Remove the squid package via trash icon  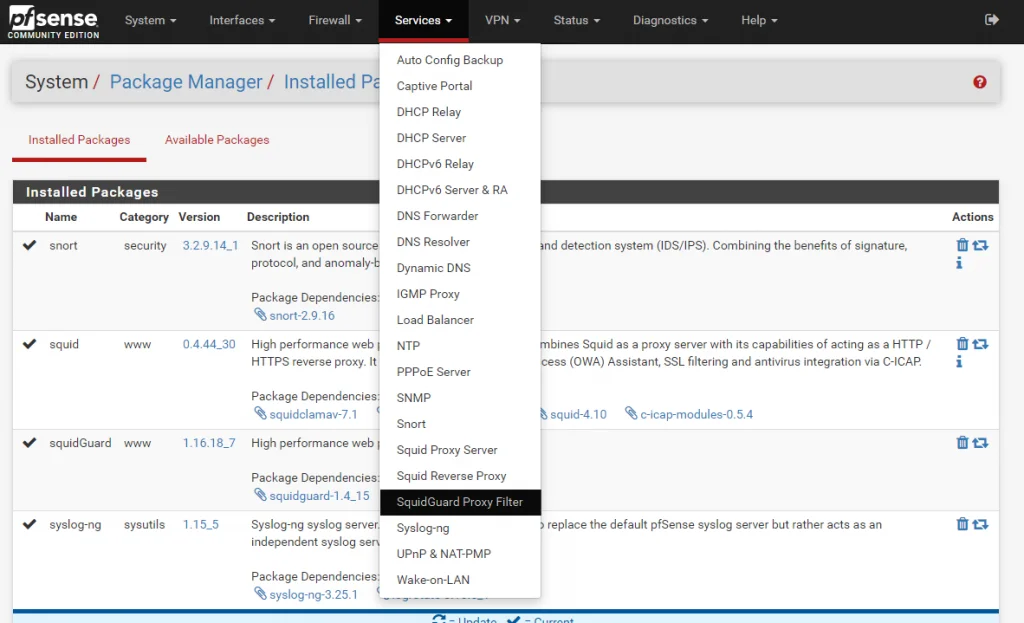pyautogui.click(x=962, y=343)
